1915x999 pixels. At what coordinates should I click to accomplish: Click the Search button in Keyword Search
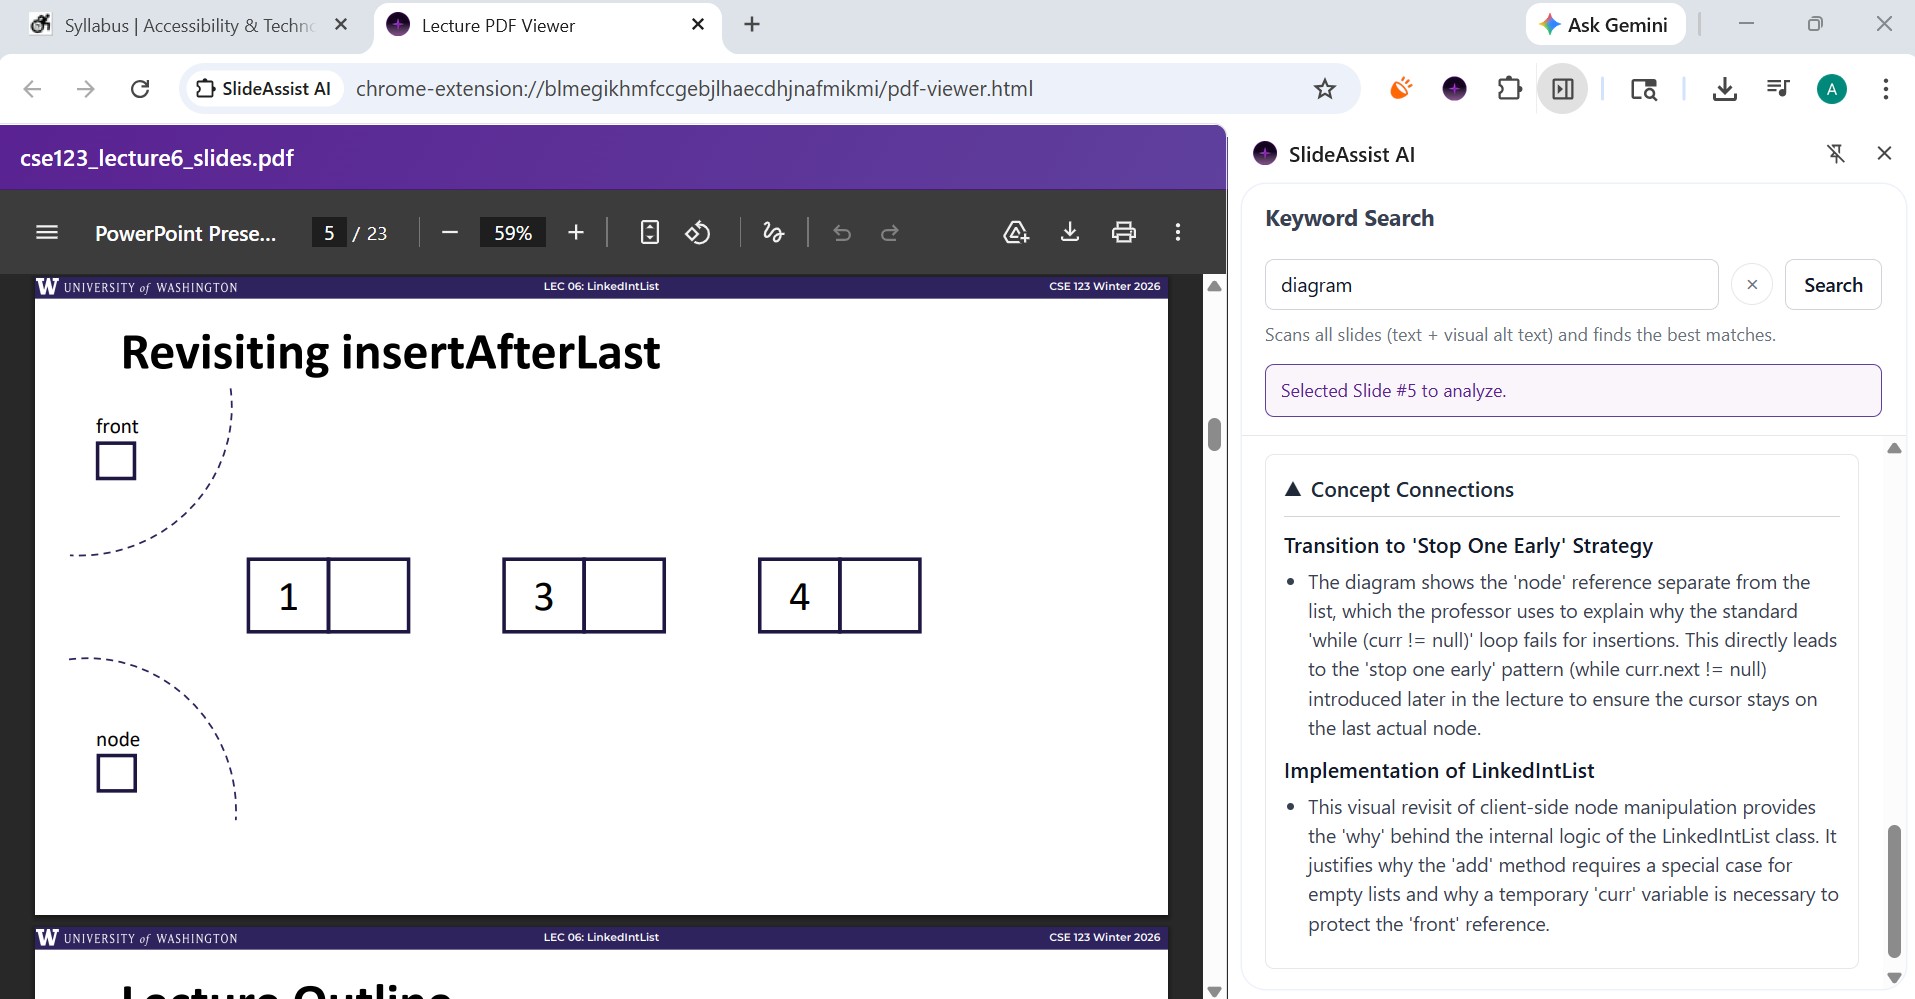(1833, 284)
